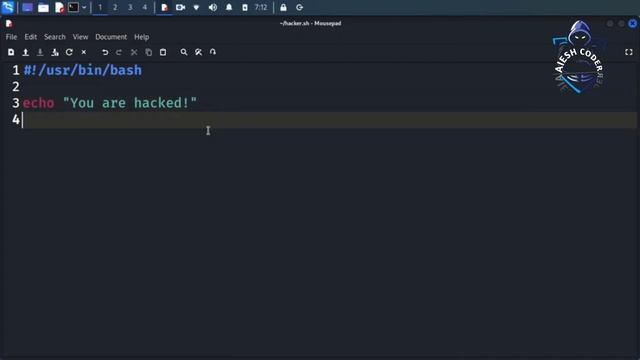Viewport: 640px width, 360px height.
Task: Launch text editor from panel launcher
Action: click(60, 7)
